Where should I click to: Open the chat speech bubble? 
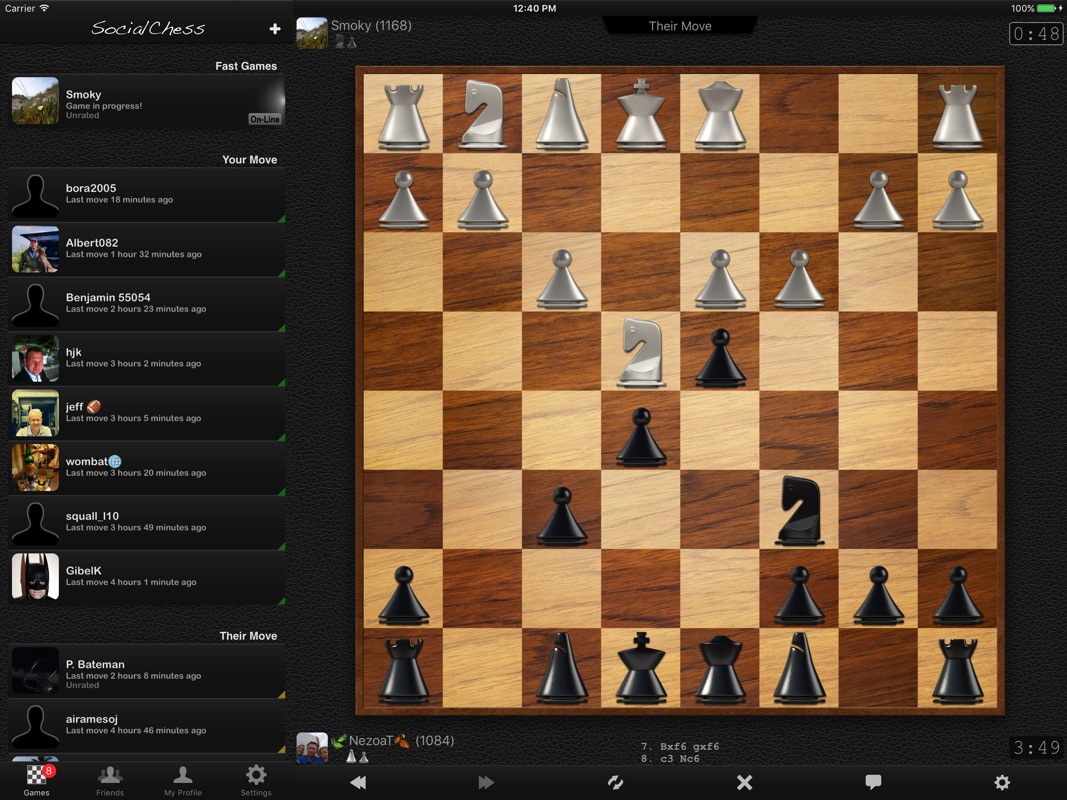873,783
